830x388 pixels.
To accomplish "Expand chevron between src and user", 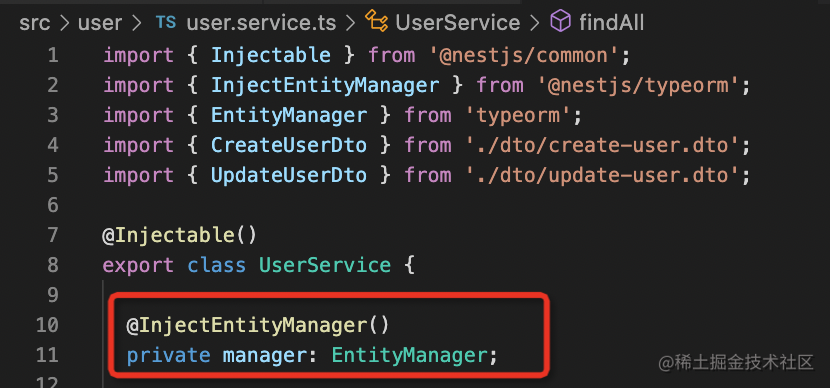I will click(65, 24).
